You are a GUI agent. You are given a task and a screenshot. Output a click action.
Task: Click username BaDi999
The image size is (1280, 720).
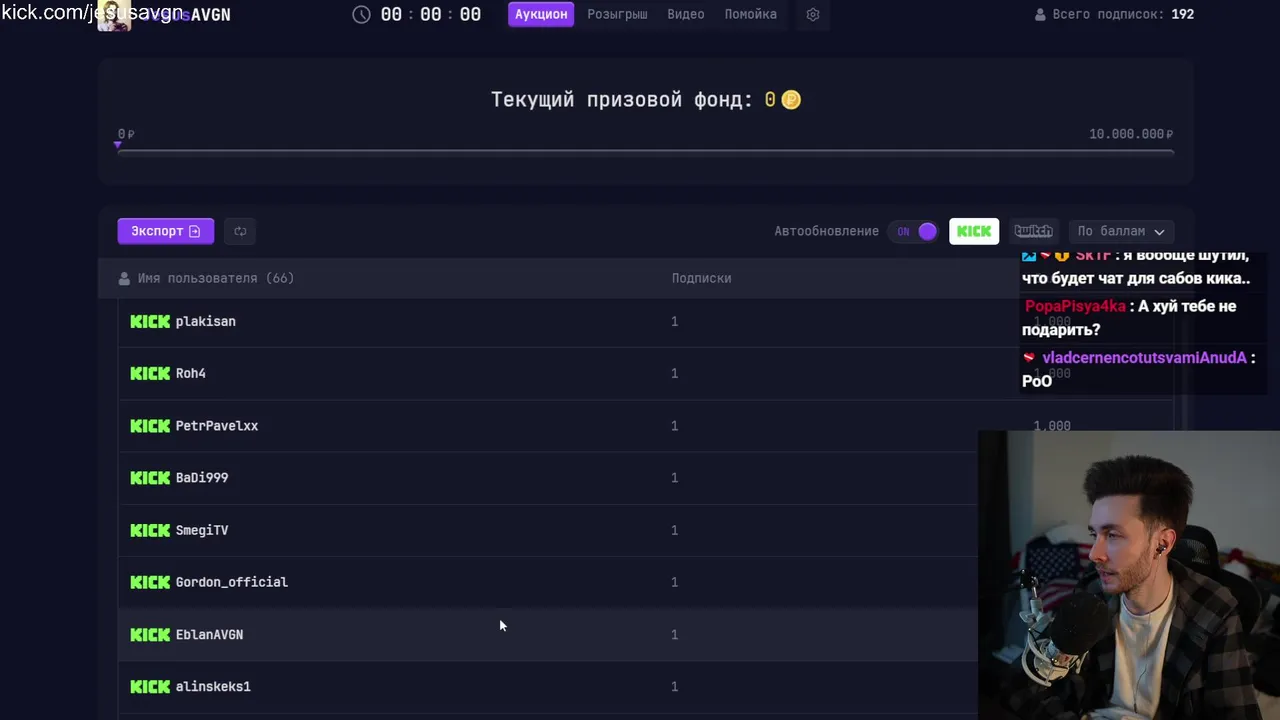click(202, 478)
